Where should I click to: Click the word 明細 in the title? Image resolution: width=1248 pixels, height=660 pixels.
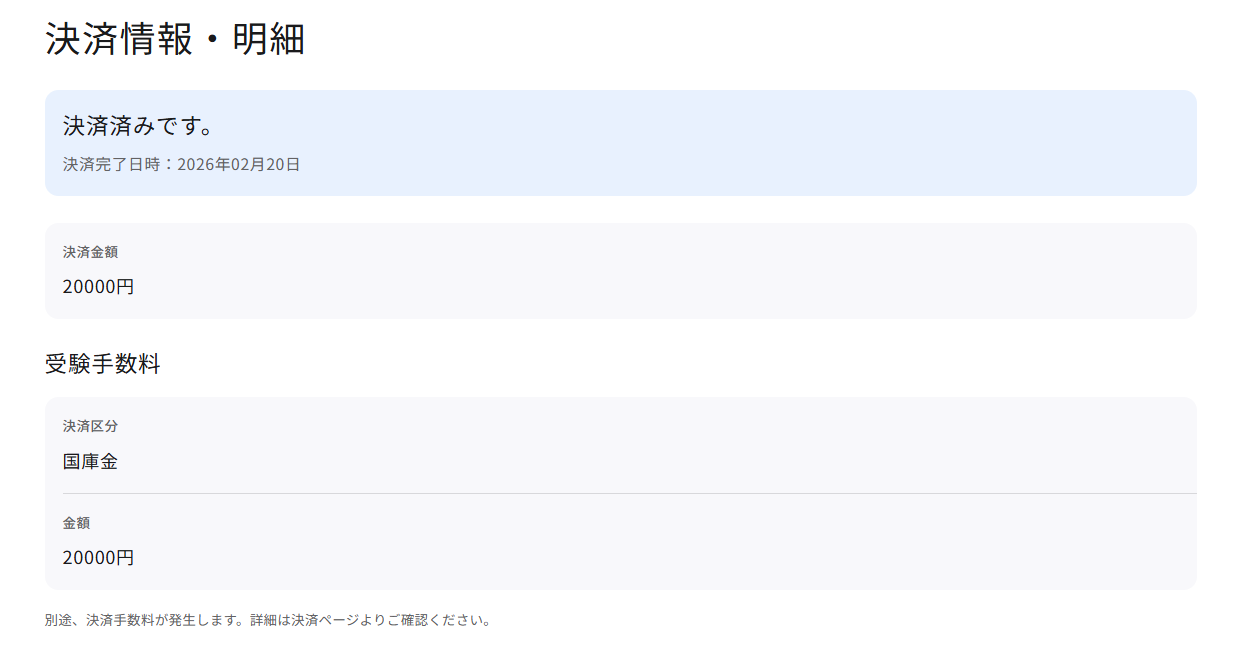[x=269, y=40]
